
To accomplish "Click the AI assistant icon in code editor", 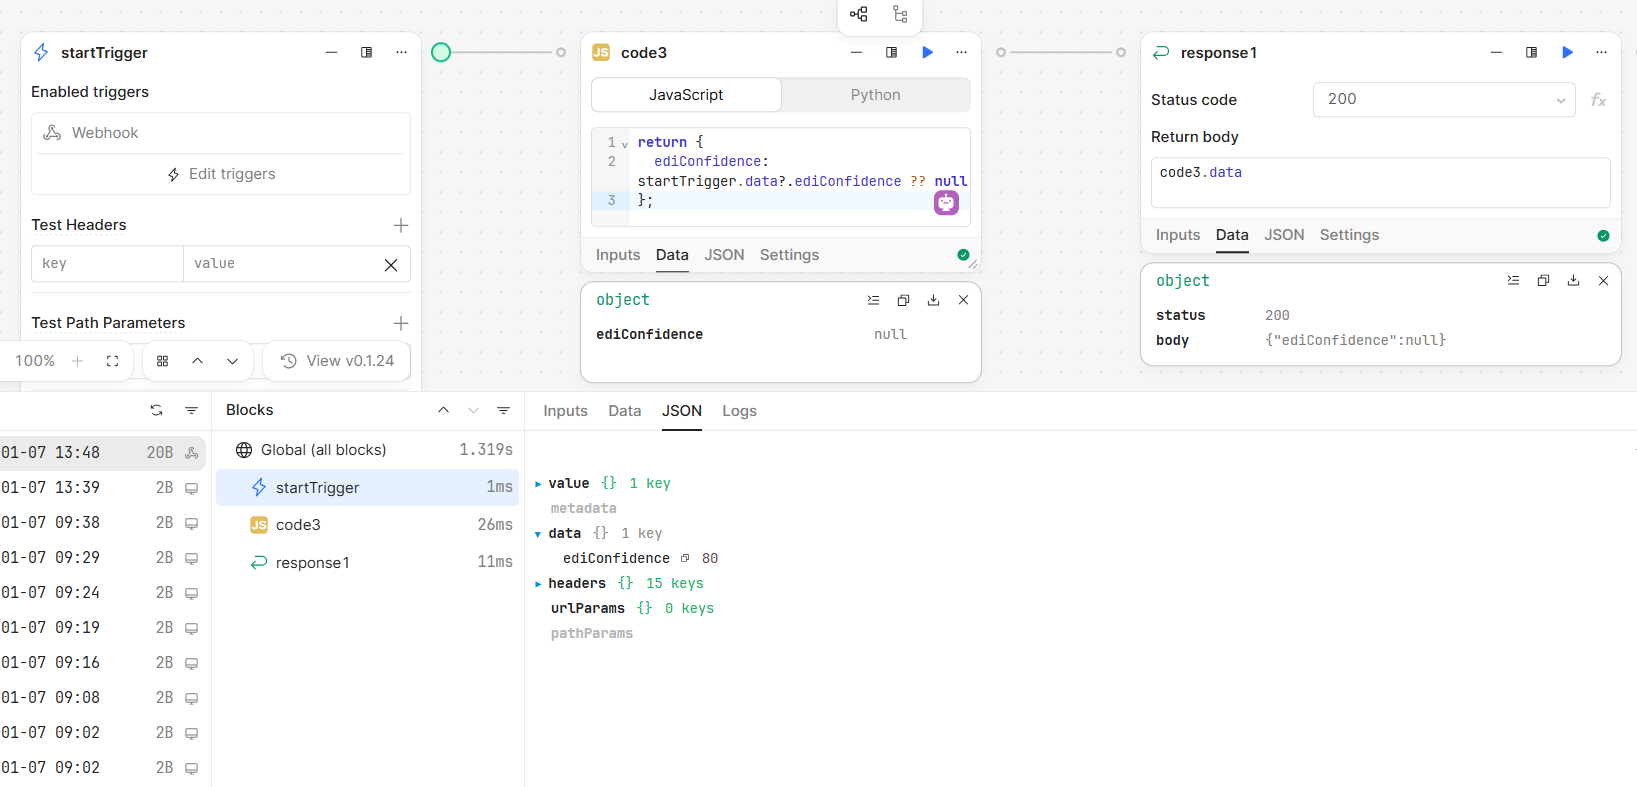I will pos(946,203).
